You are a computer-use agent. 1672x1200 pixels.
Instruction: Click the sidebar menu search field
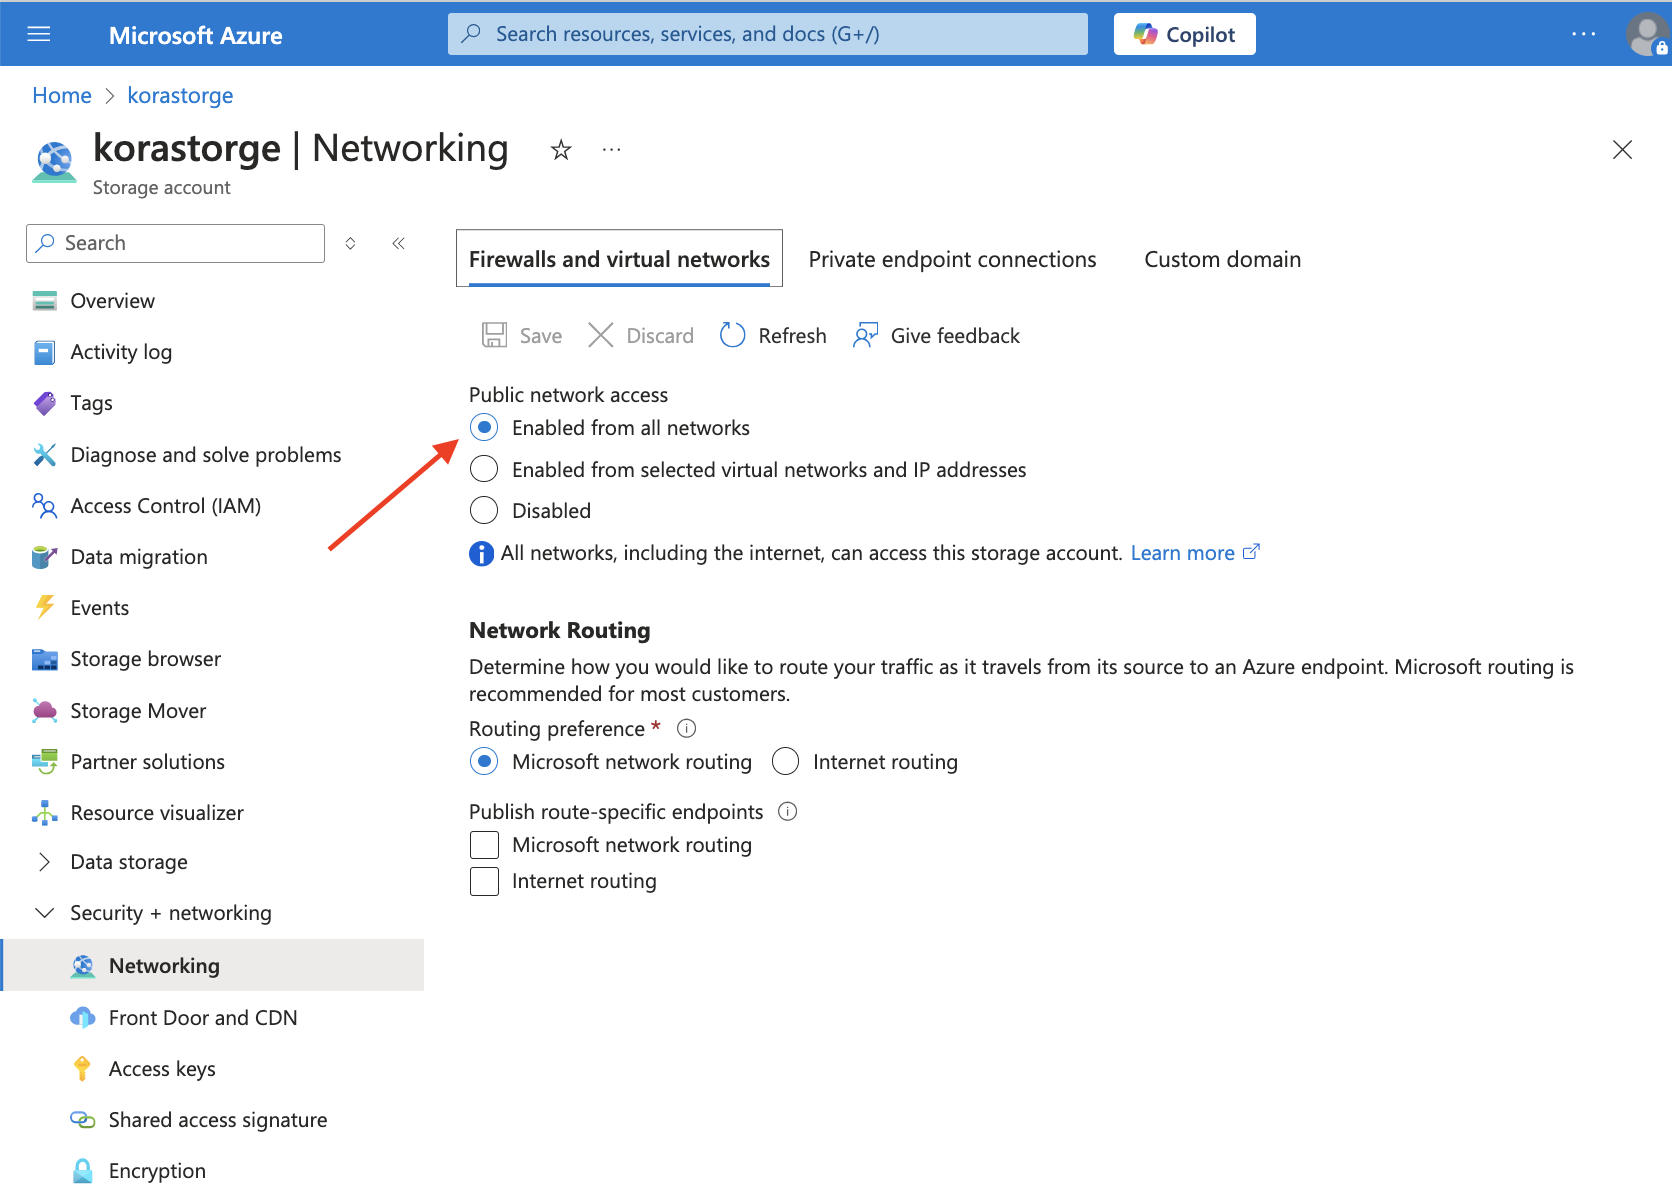coord(175,243)
